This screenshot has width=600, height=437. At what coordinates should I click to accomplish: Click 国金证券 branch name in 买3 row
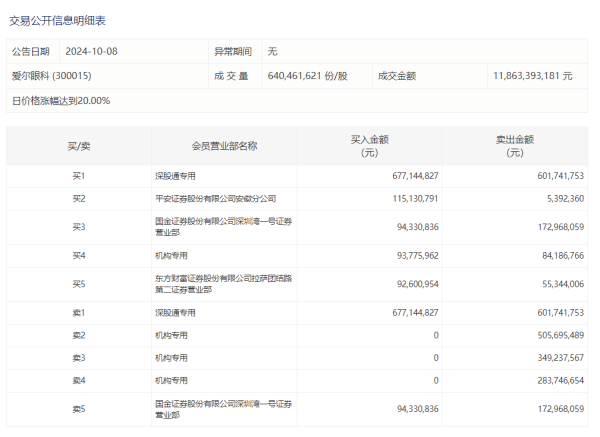223,227
